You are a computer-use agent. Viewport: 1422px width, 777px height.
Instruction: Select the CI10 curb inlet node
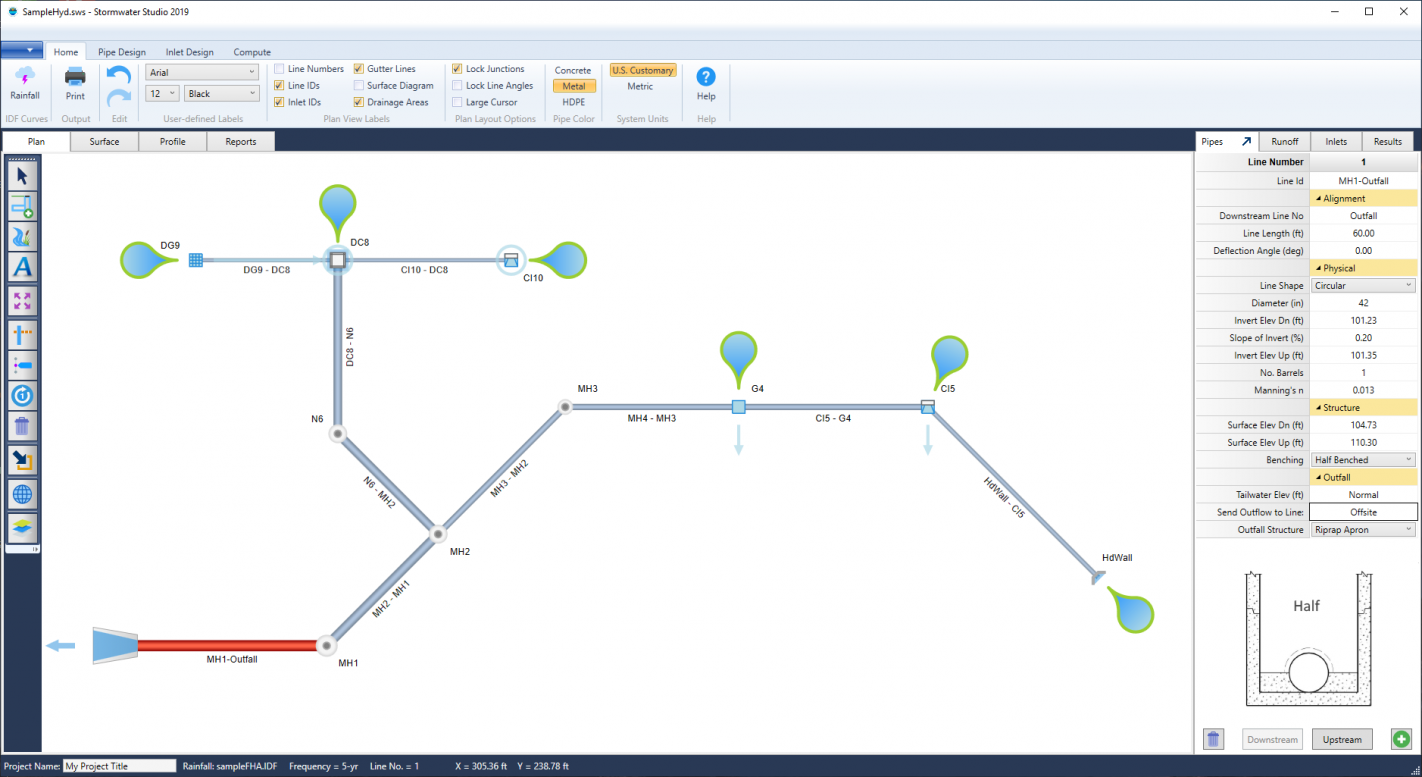[511, 260]
